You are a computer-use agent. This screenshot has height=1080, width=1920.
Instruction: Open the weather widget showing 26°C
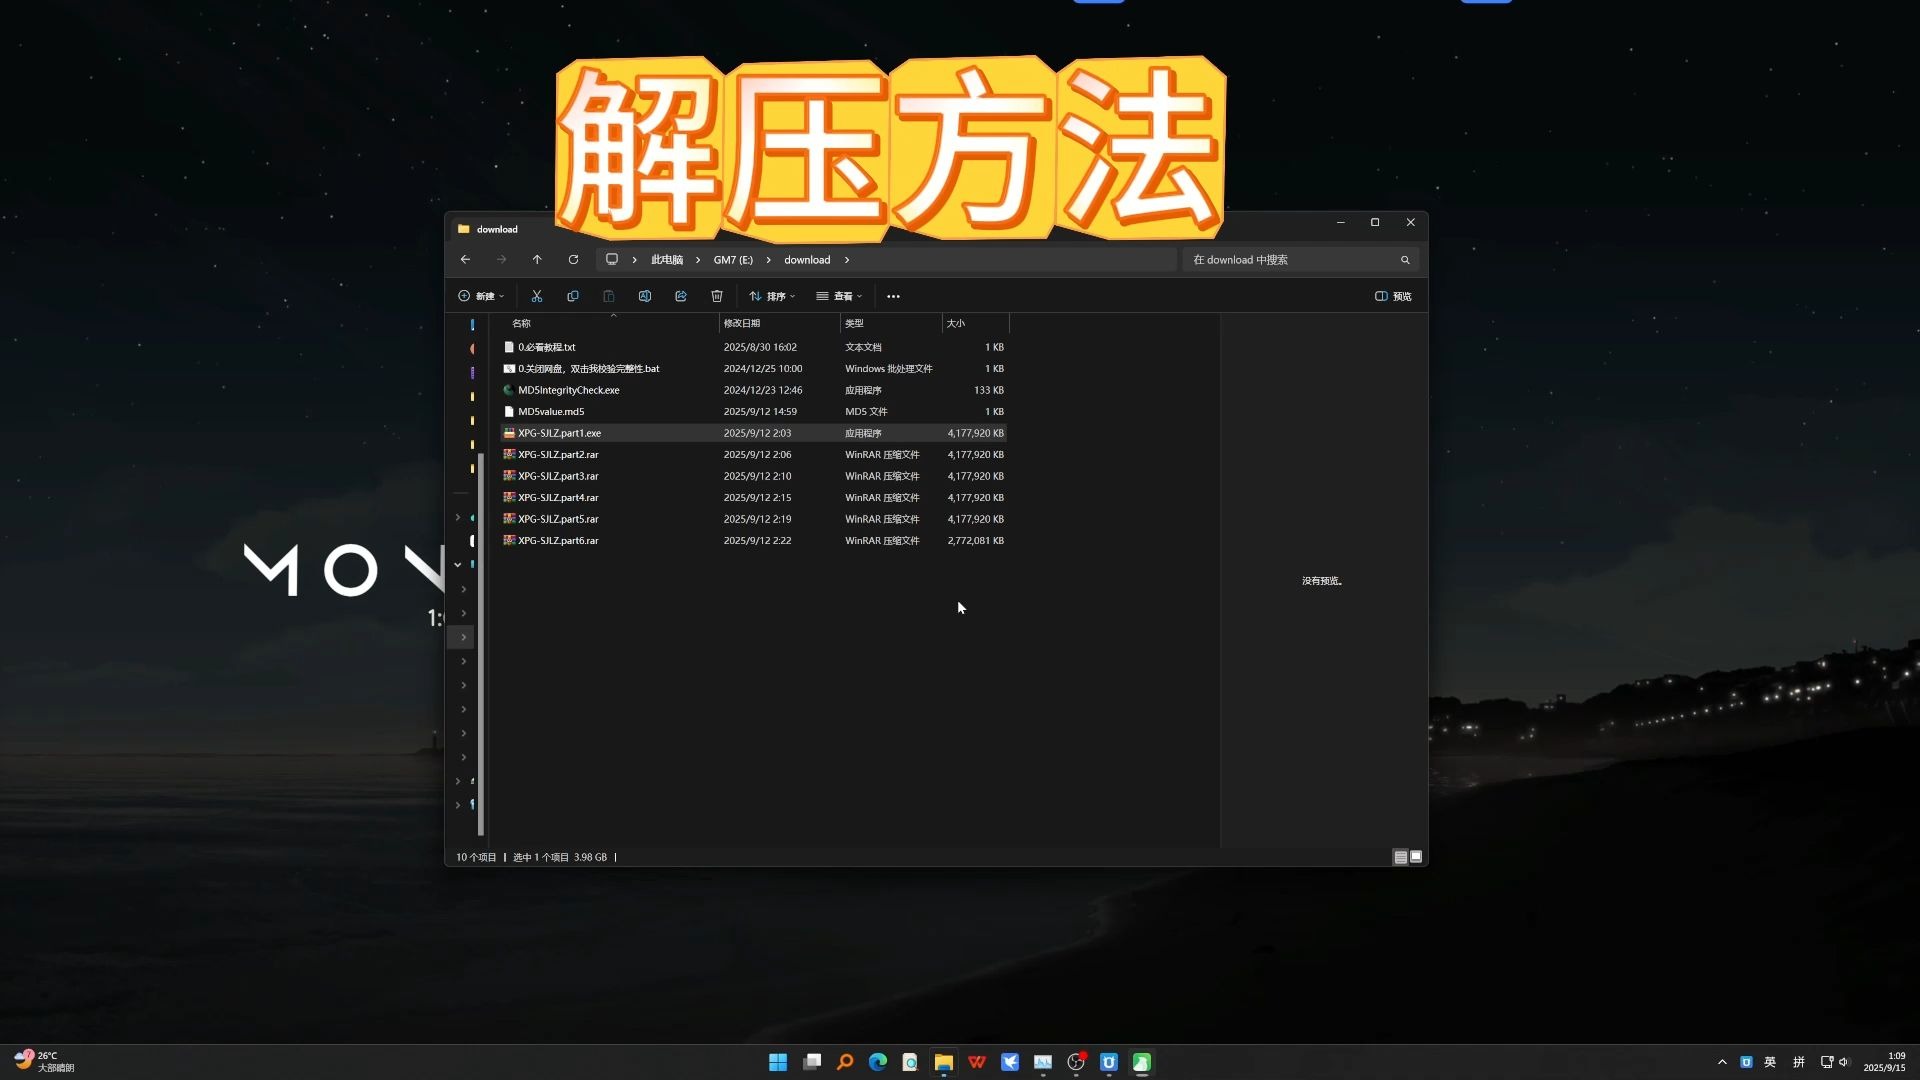pyautogui.click(x=44, y=1062)
